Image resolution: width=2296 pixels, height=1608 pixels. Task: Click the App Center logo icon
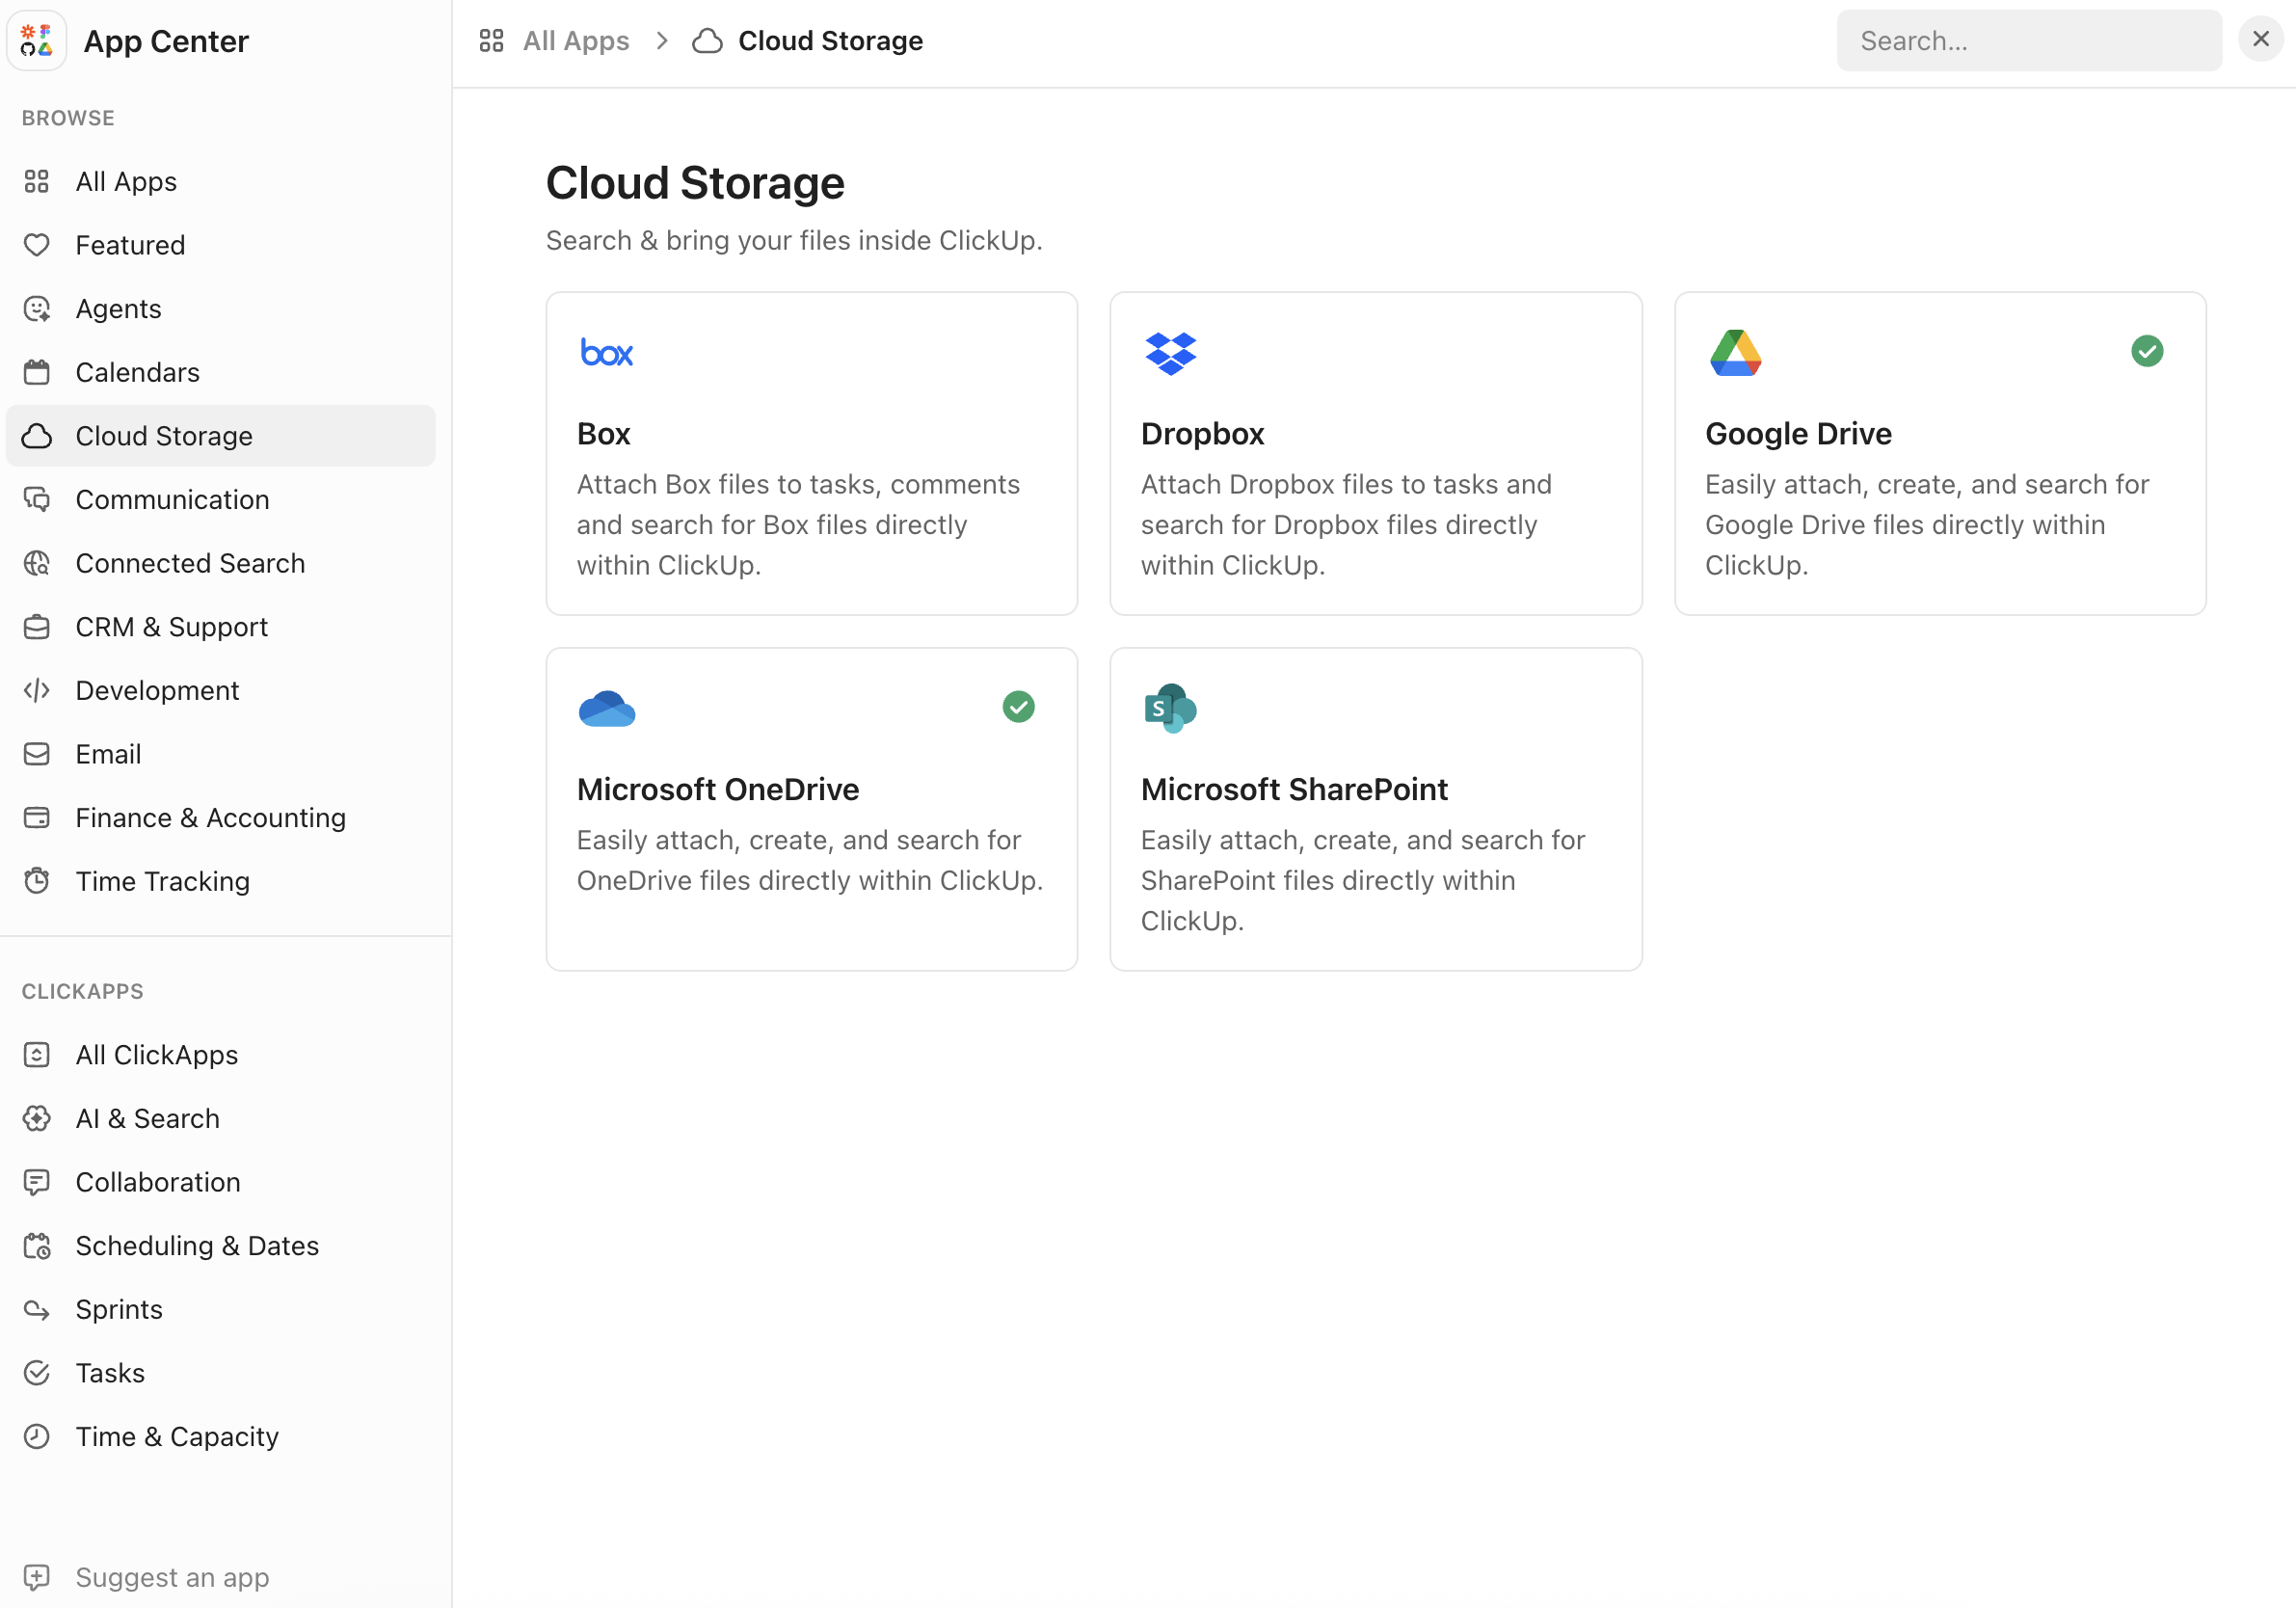pos(37,40)
